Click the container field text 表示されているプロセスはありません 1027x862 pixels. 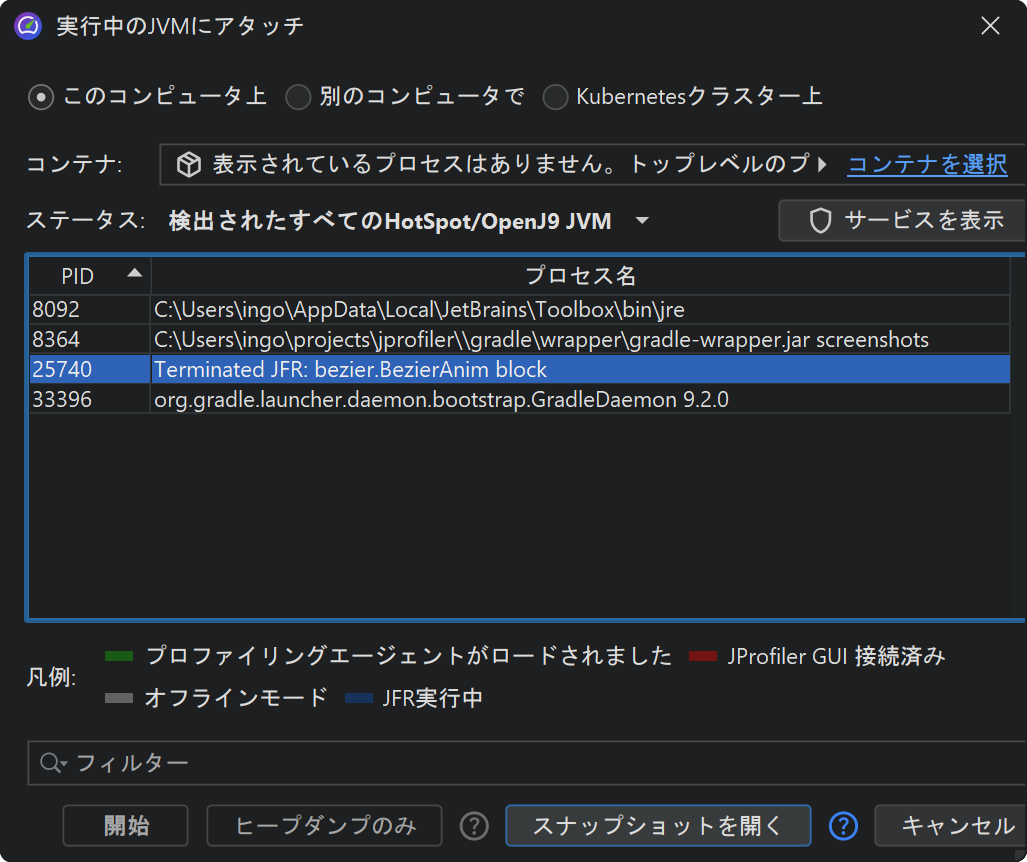(x=511, y=164)
